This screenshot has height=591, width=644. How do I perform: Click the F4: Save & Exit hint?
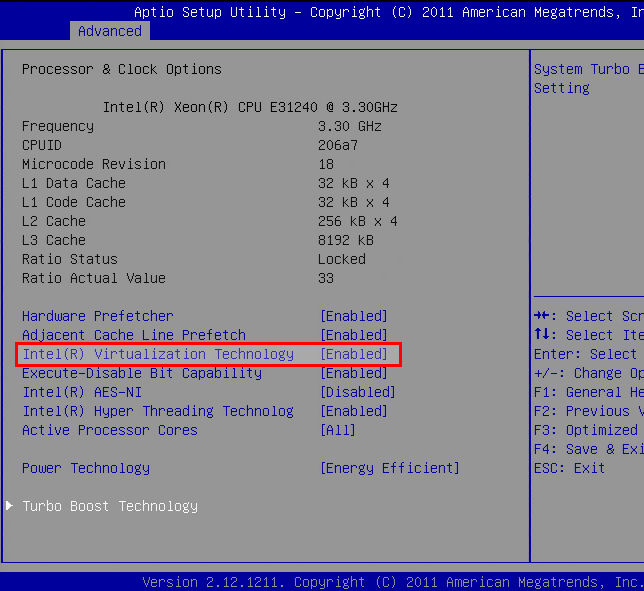click(589, 449)
